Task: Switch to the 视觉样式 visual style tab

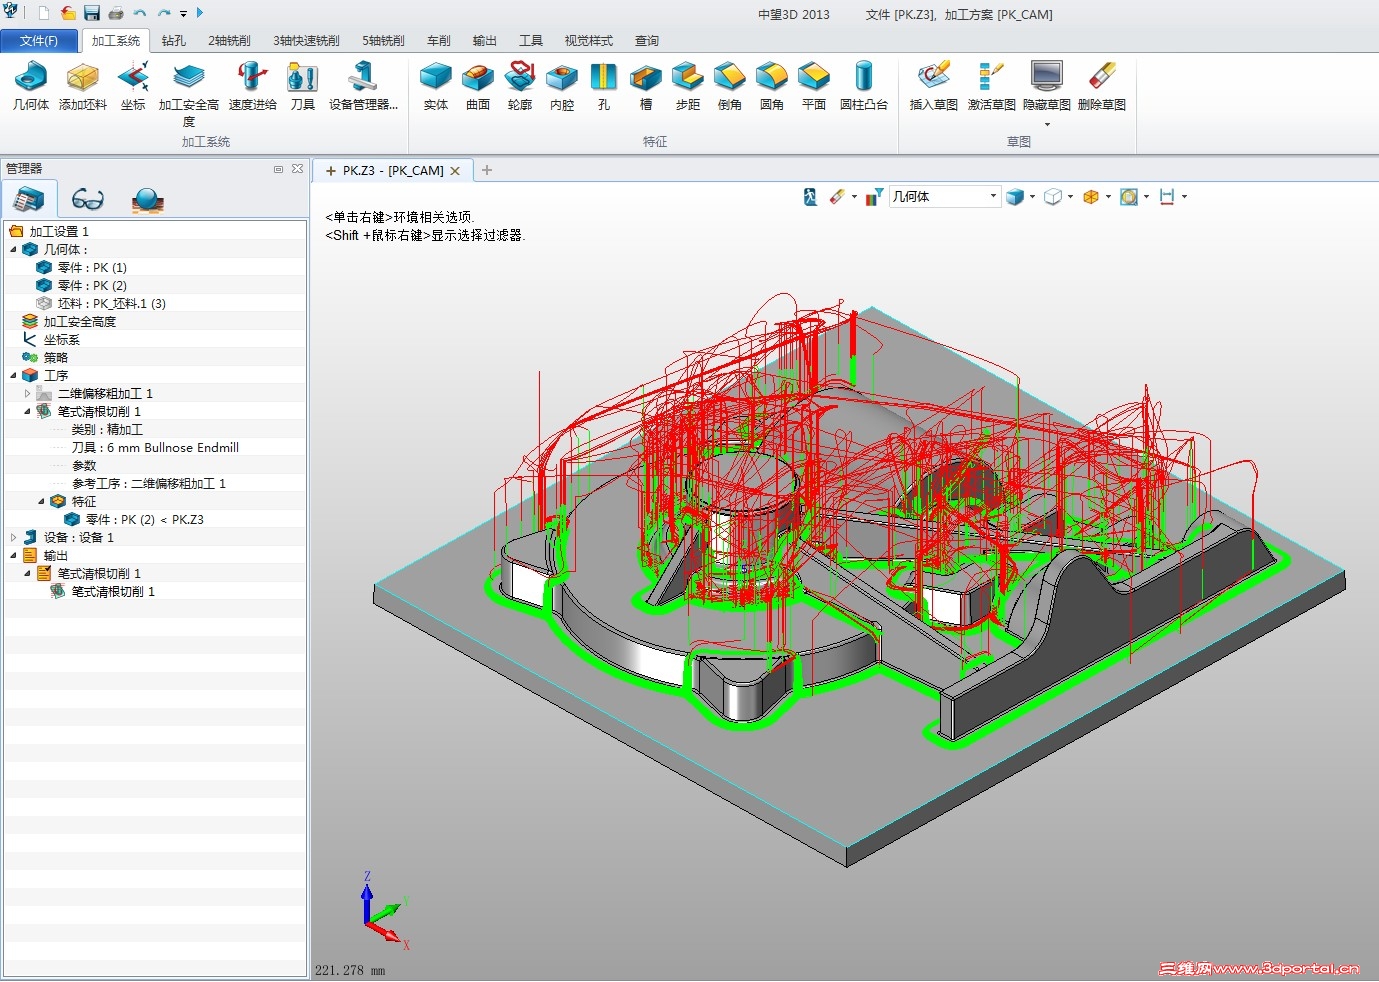Action: pyautogui.click(x=589, y=41)
